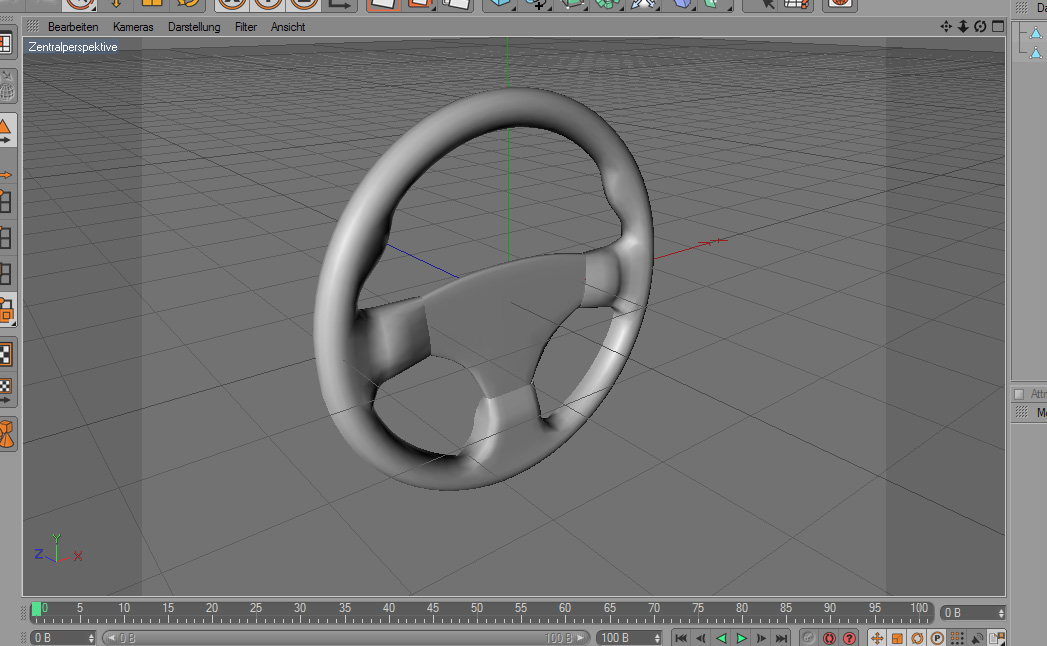The height and width of the screenshot is (646, 1047).
Task: Open timeline options document icon
Action: pos(997,638)
